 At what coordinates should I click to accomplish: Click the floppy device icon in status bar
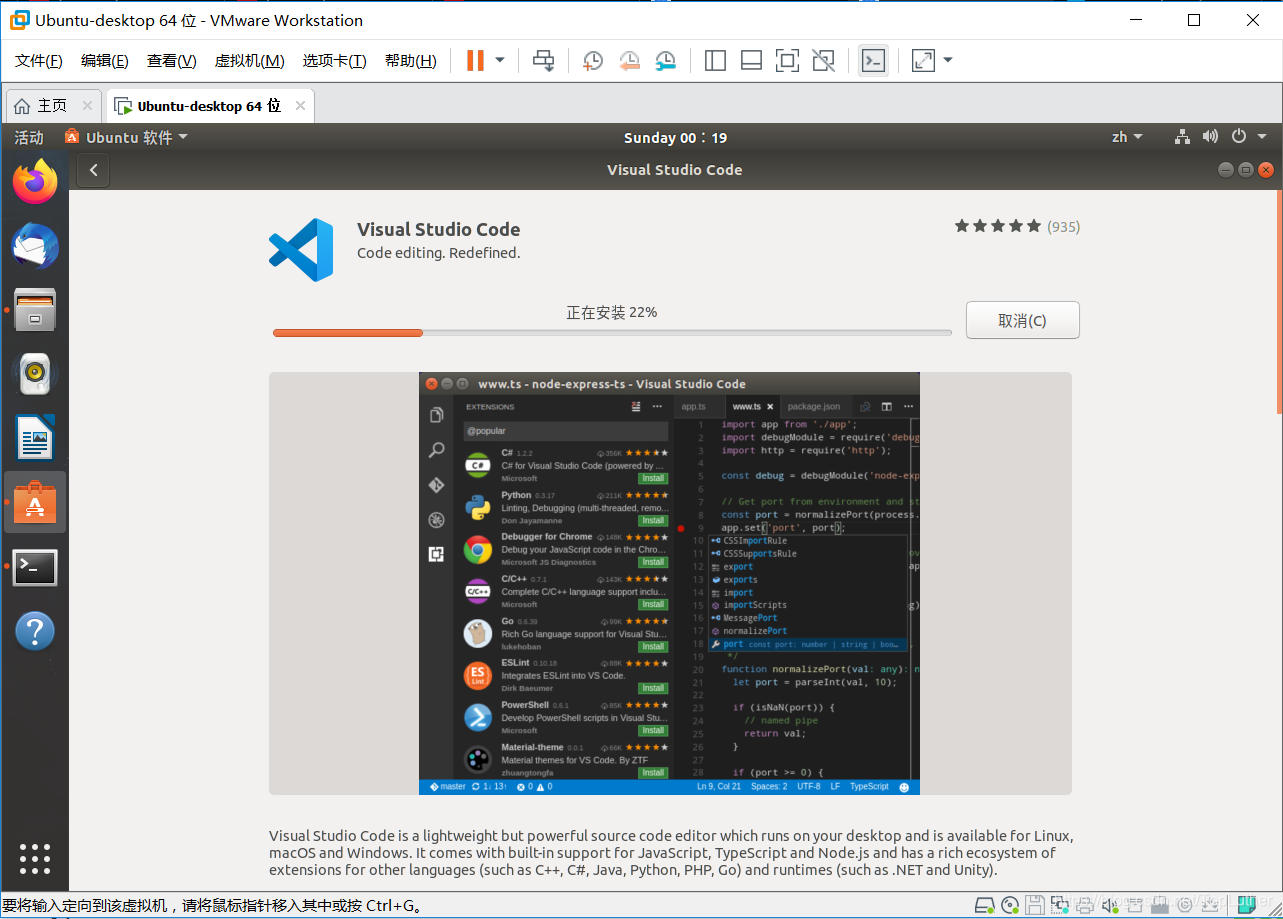1034,905
